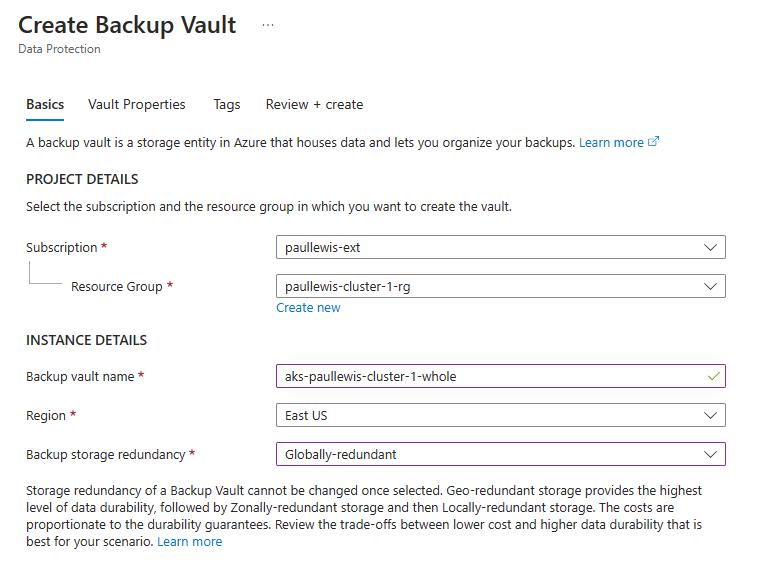Open Learn more link about backup vaults

coord(611,143)
